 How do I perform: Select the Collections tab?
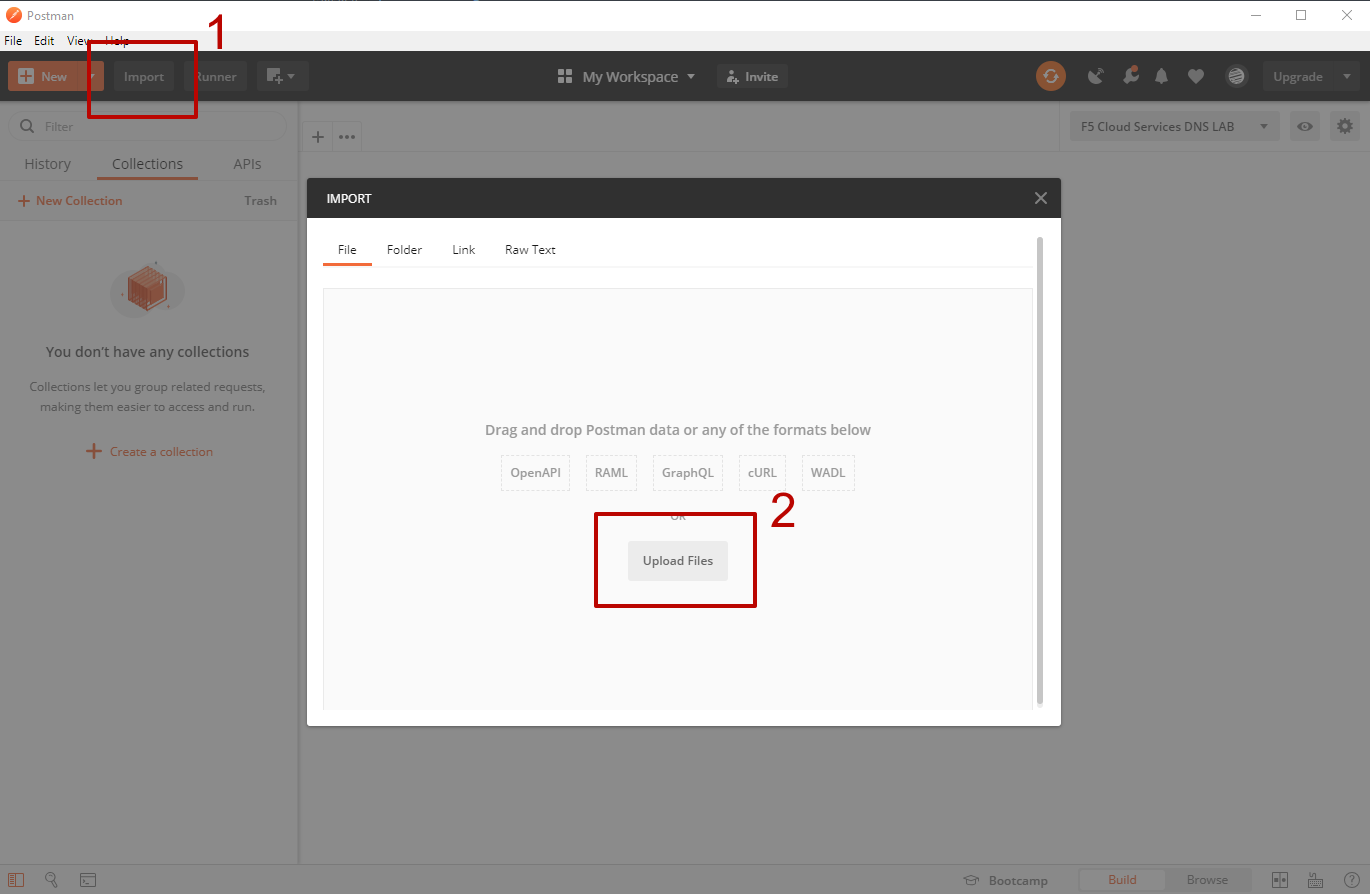[147, 164]
